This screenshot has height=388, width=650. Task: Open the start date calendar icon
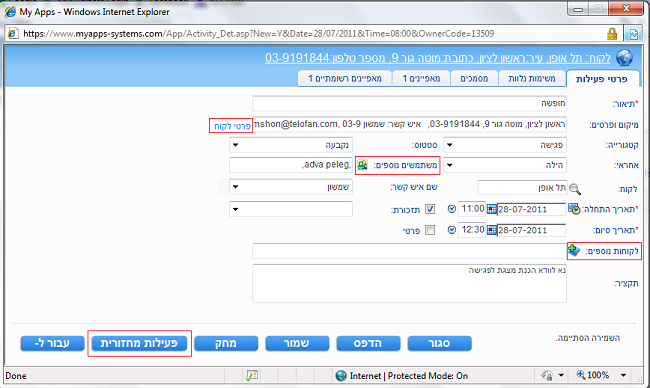click(491, 209)
